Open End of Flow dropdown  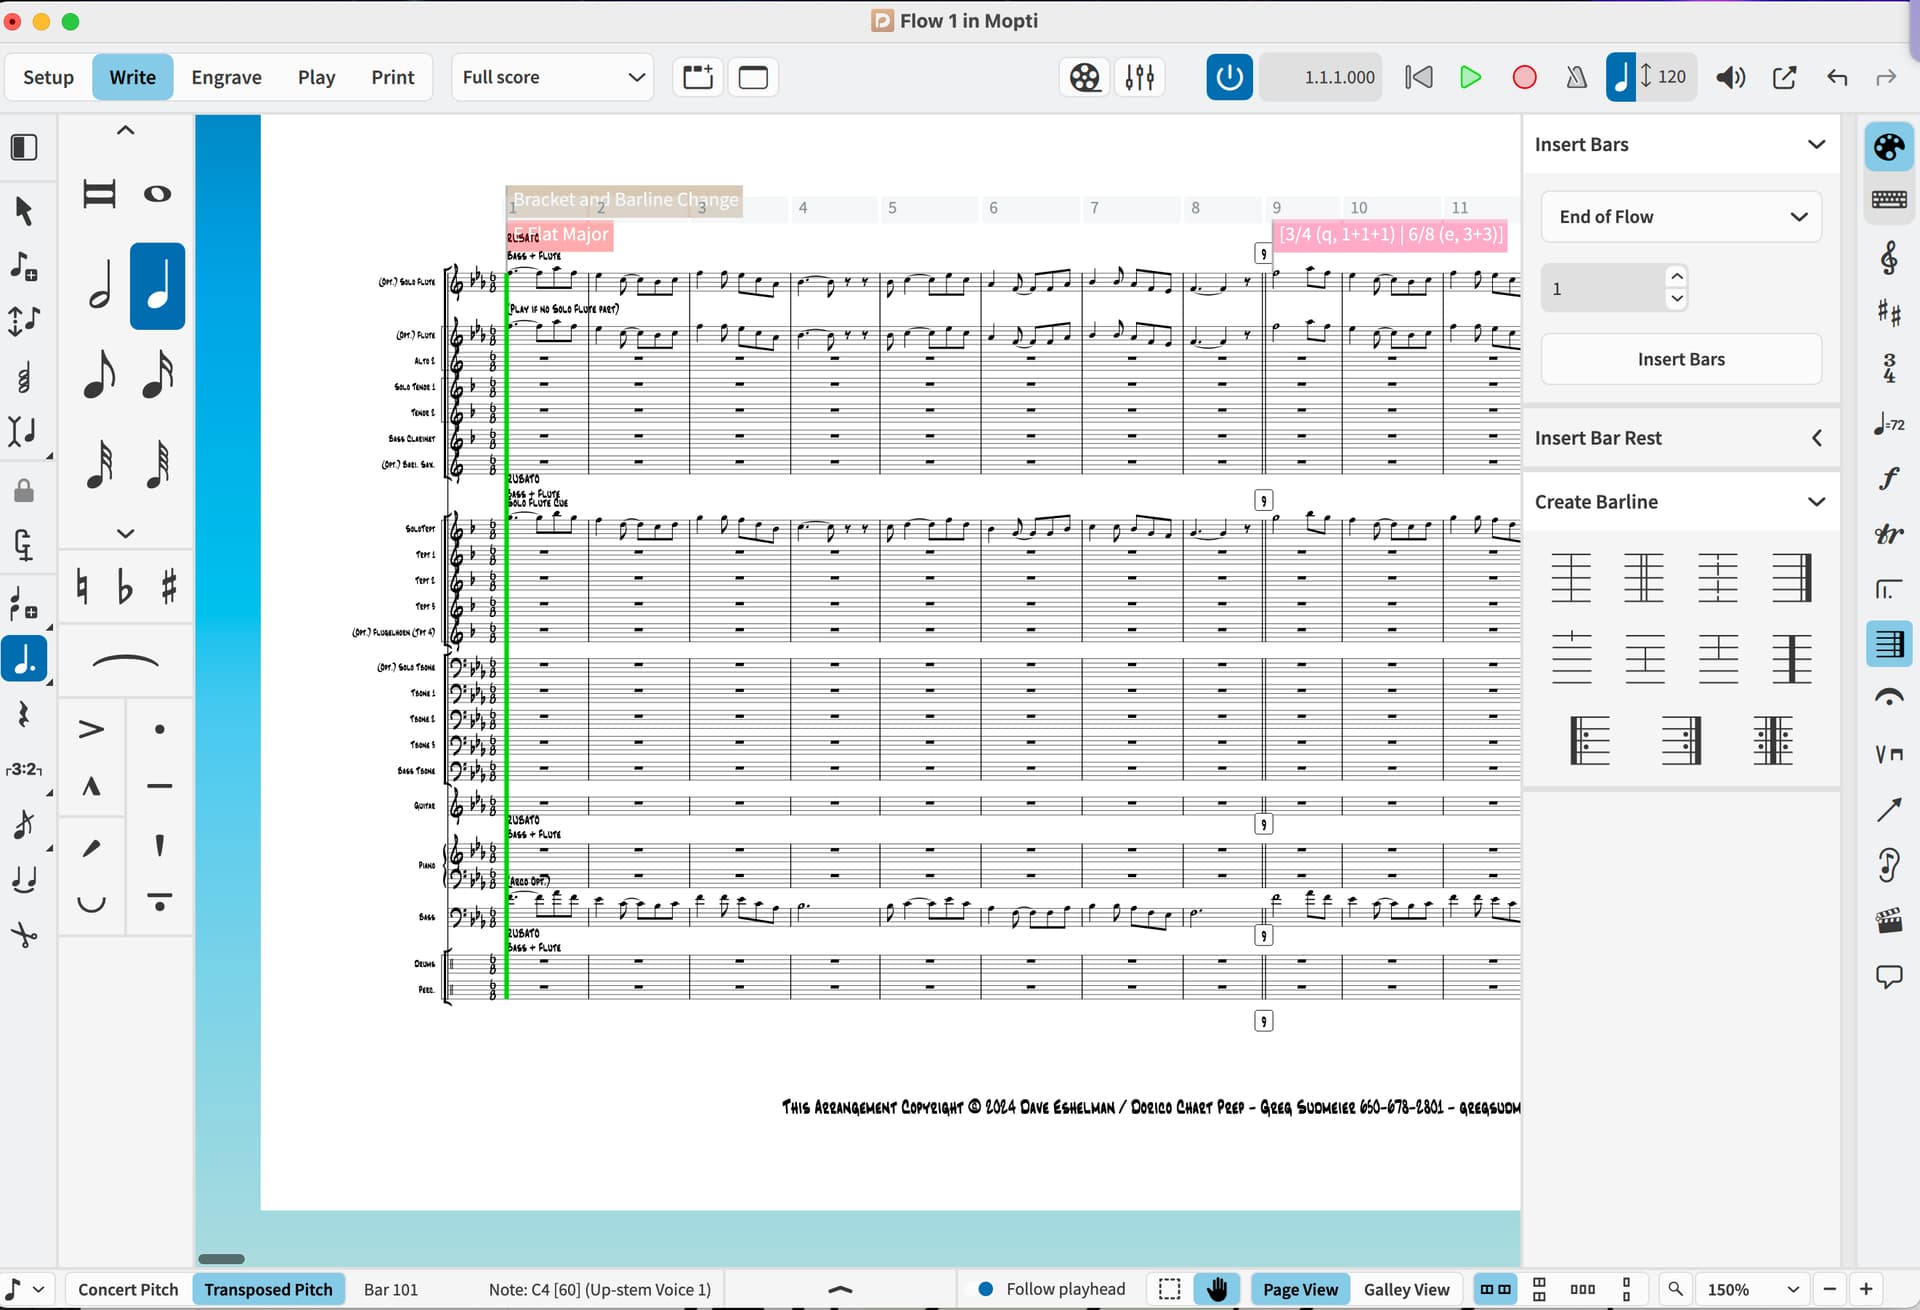pyautogui.click(x=1681, y=217)
